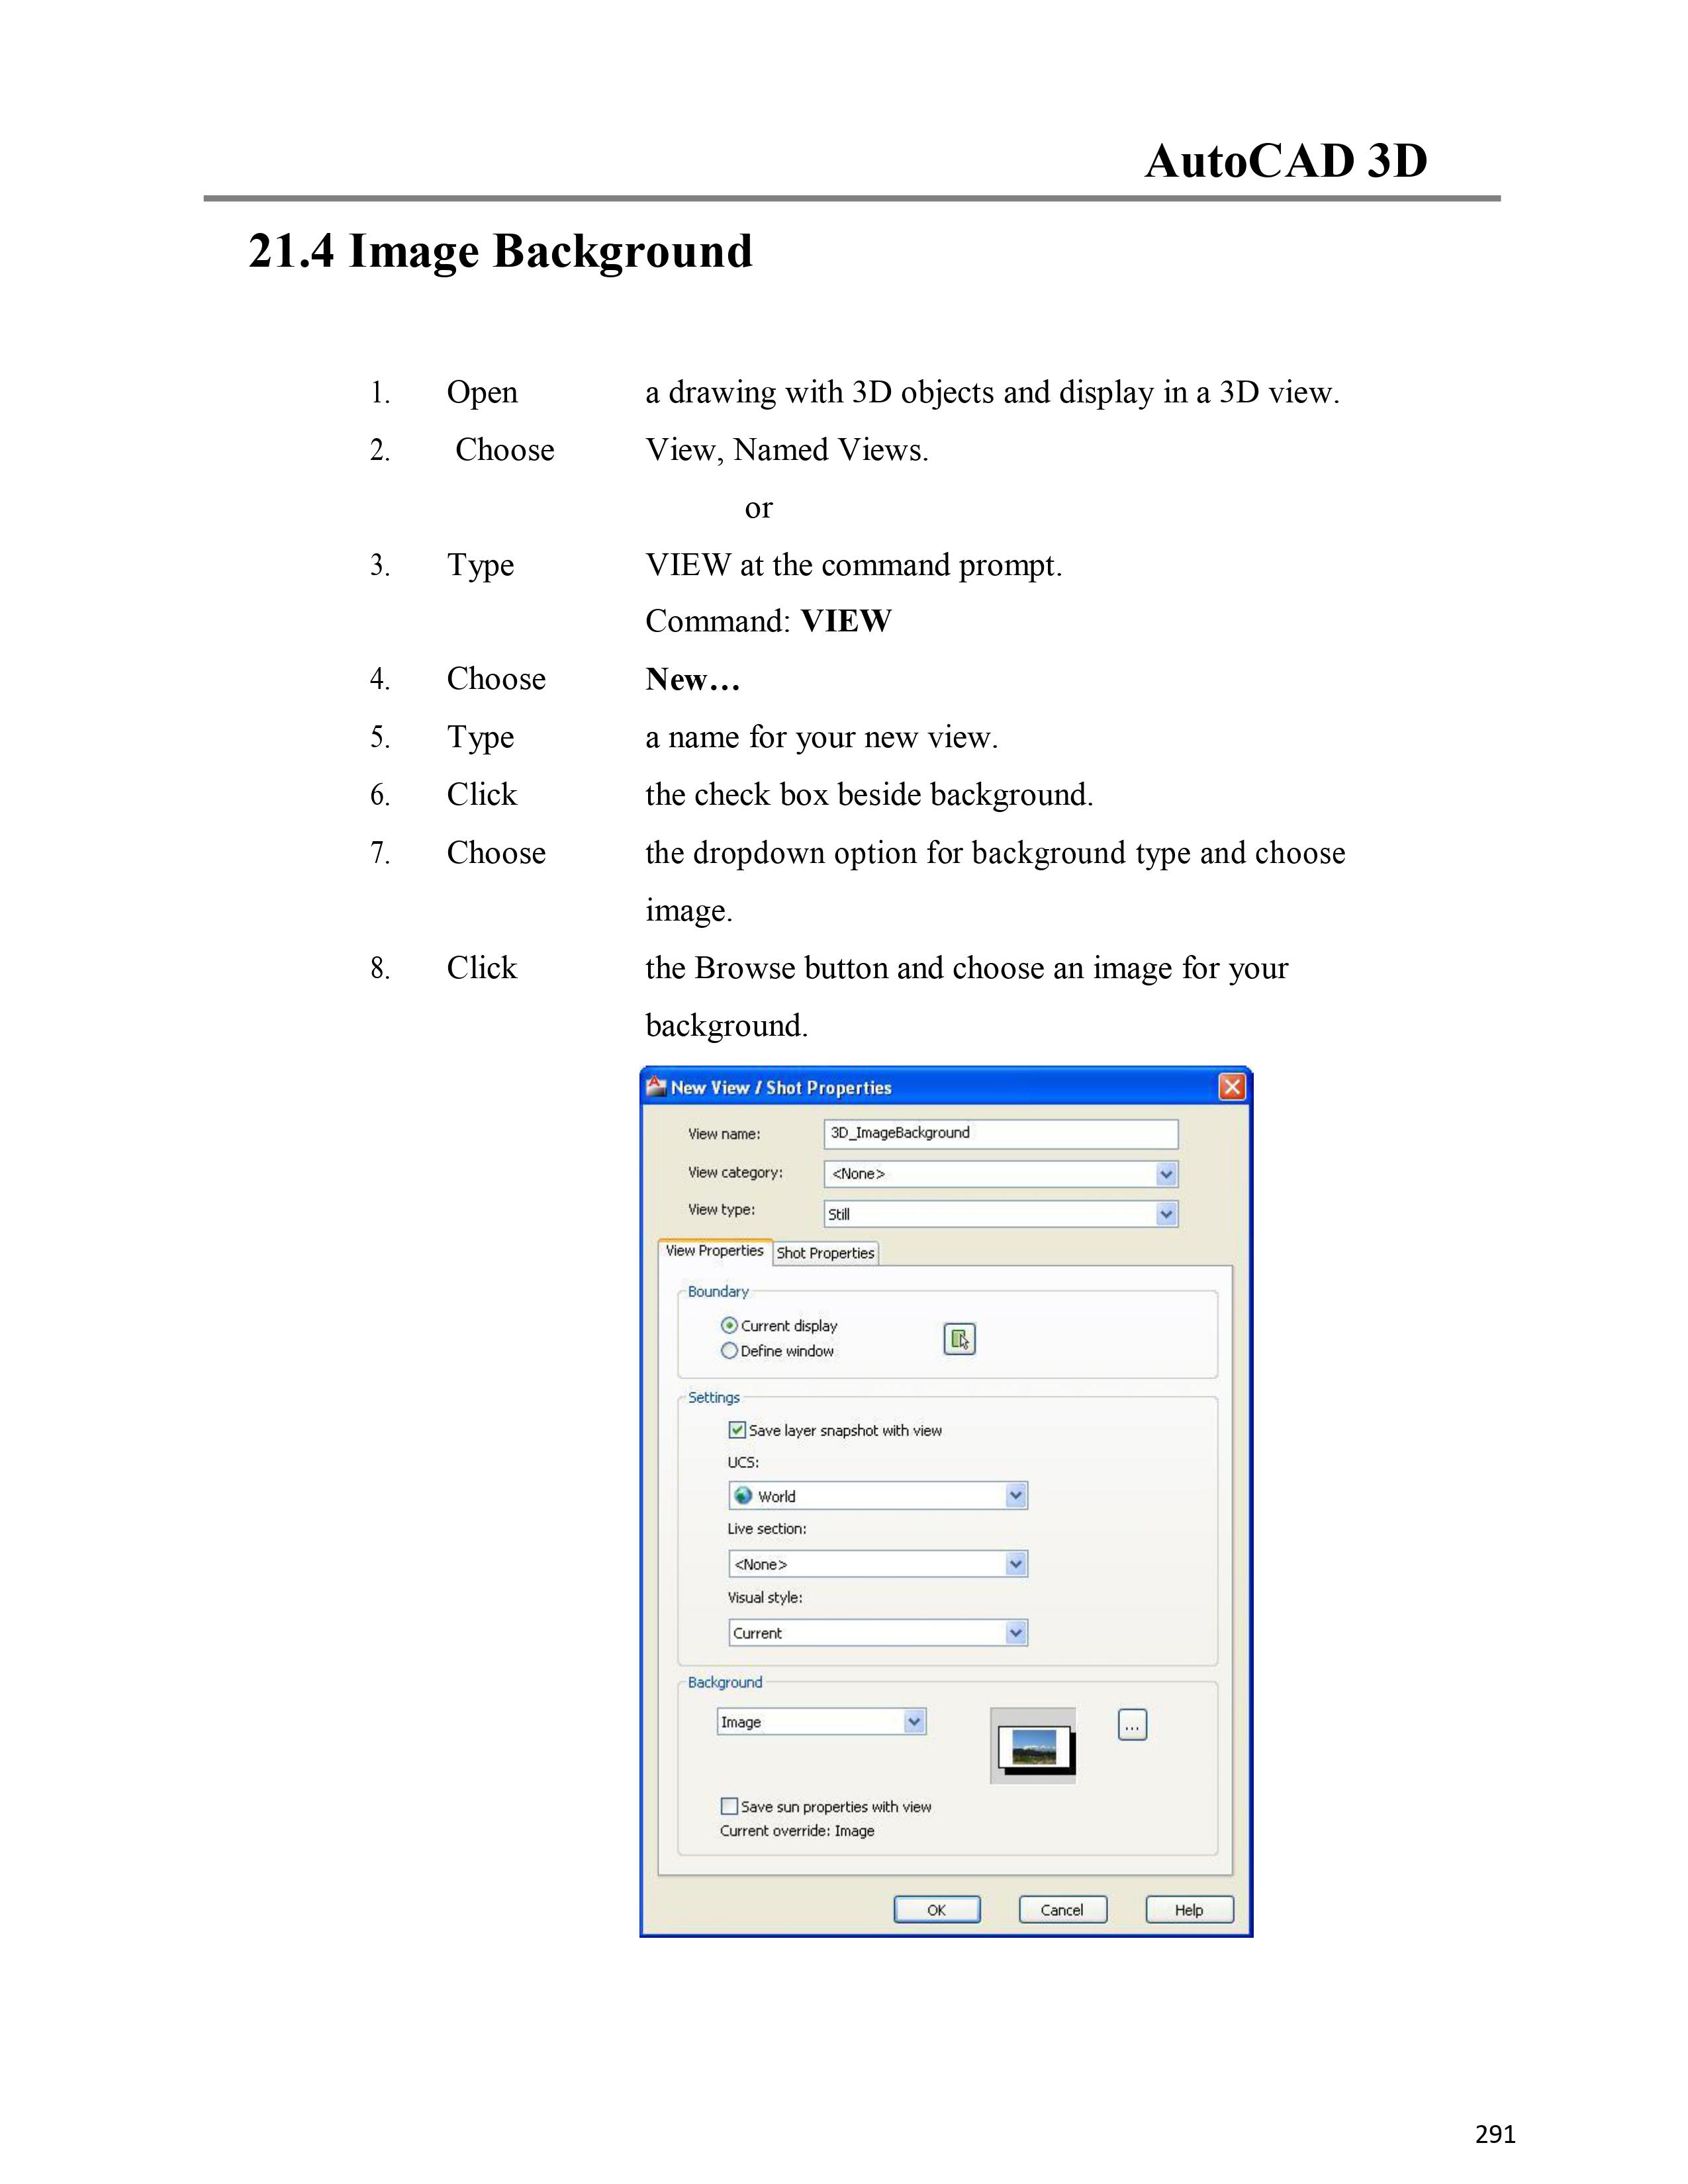The height and width of the screenshot is (2184, 1688).
Task: Click the define view window icon button
Action: (959, 1338)
